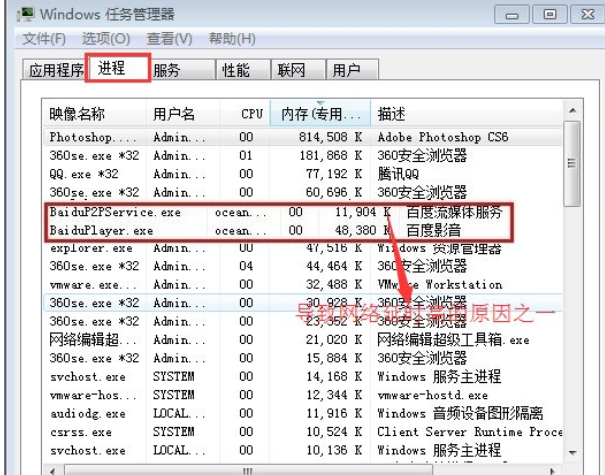Switch to the 联网 tab

click(298, 70)
